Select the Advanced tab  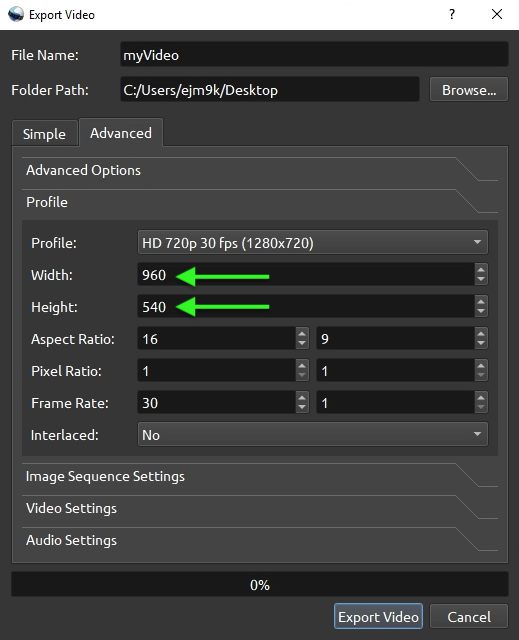[x=121, y=132]
